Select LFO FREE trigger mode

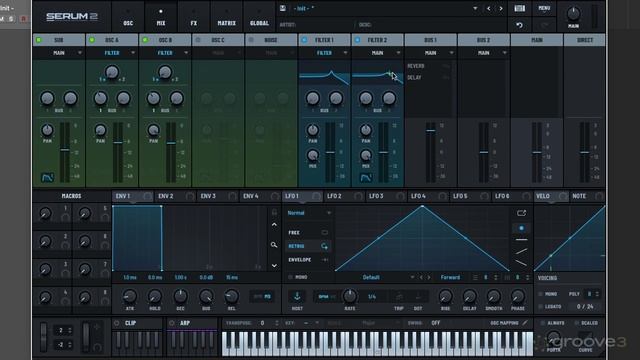(308, 233)
